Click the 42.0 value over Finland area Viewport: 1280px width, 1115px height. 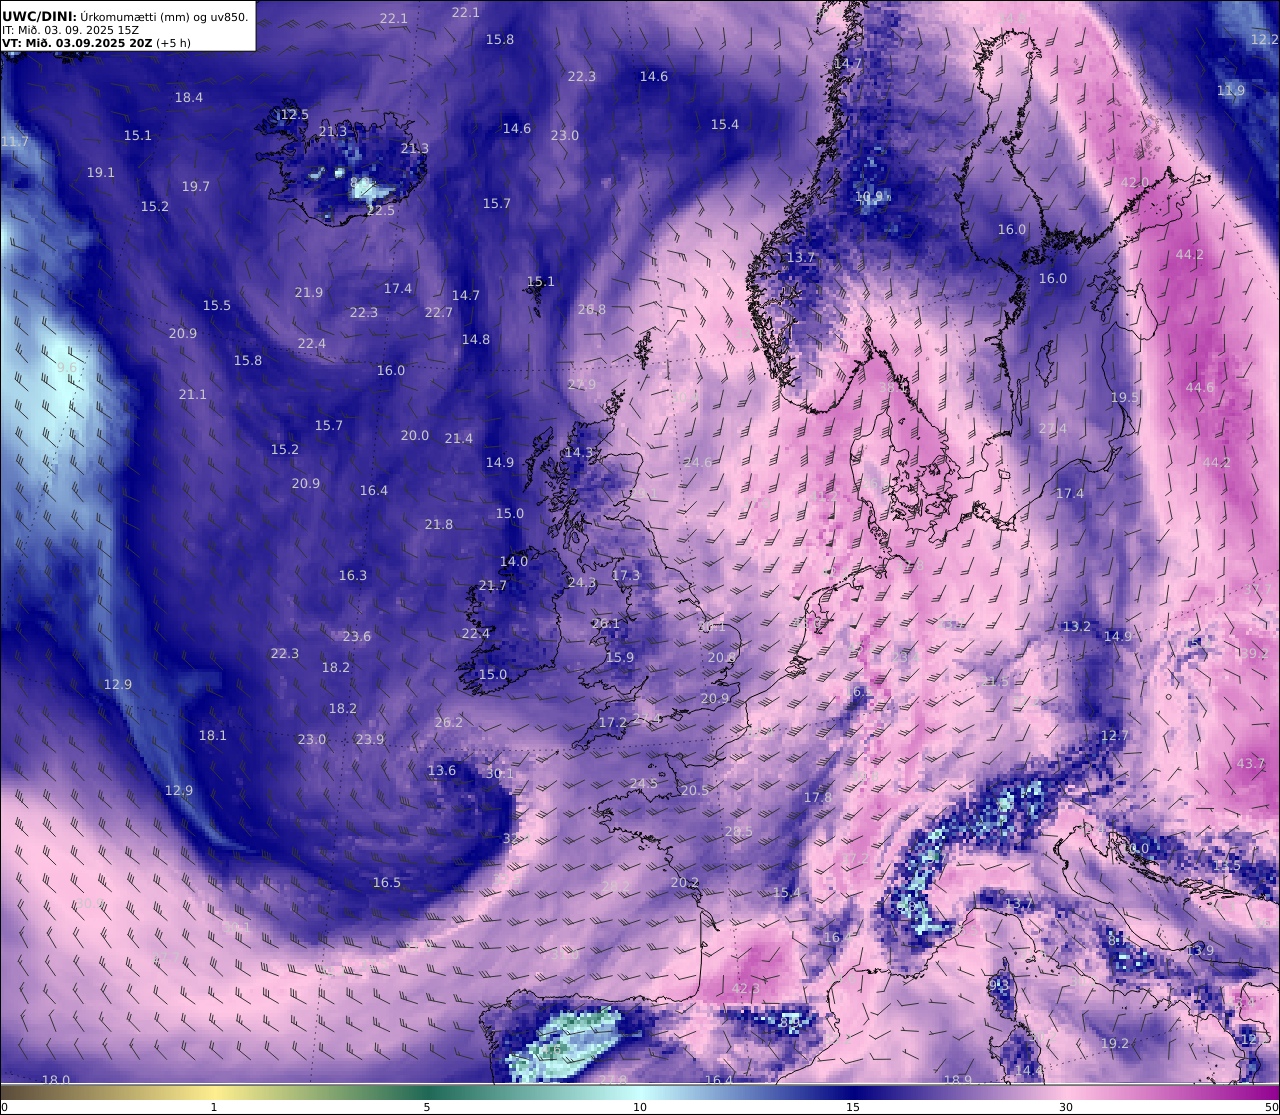click(1134, 182)
